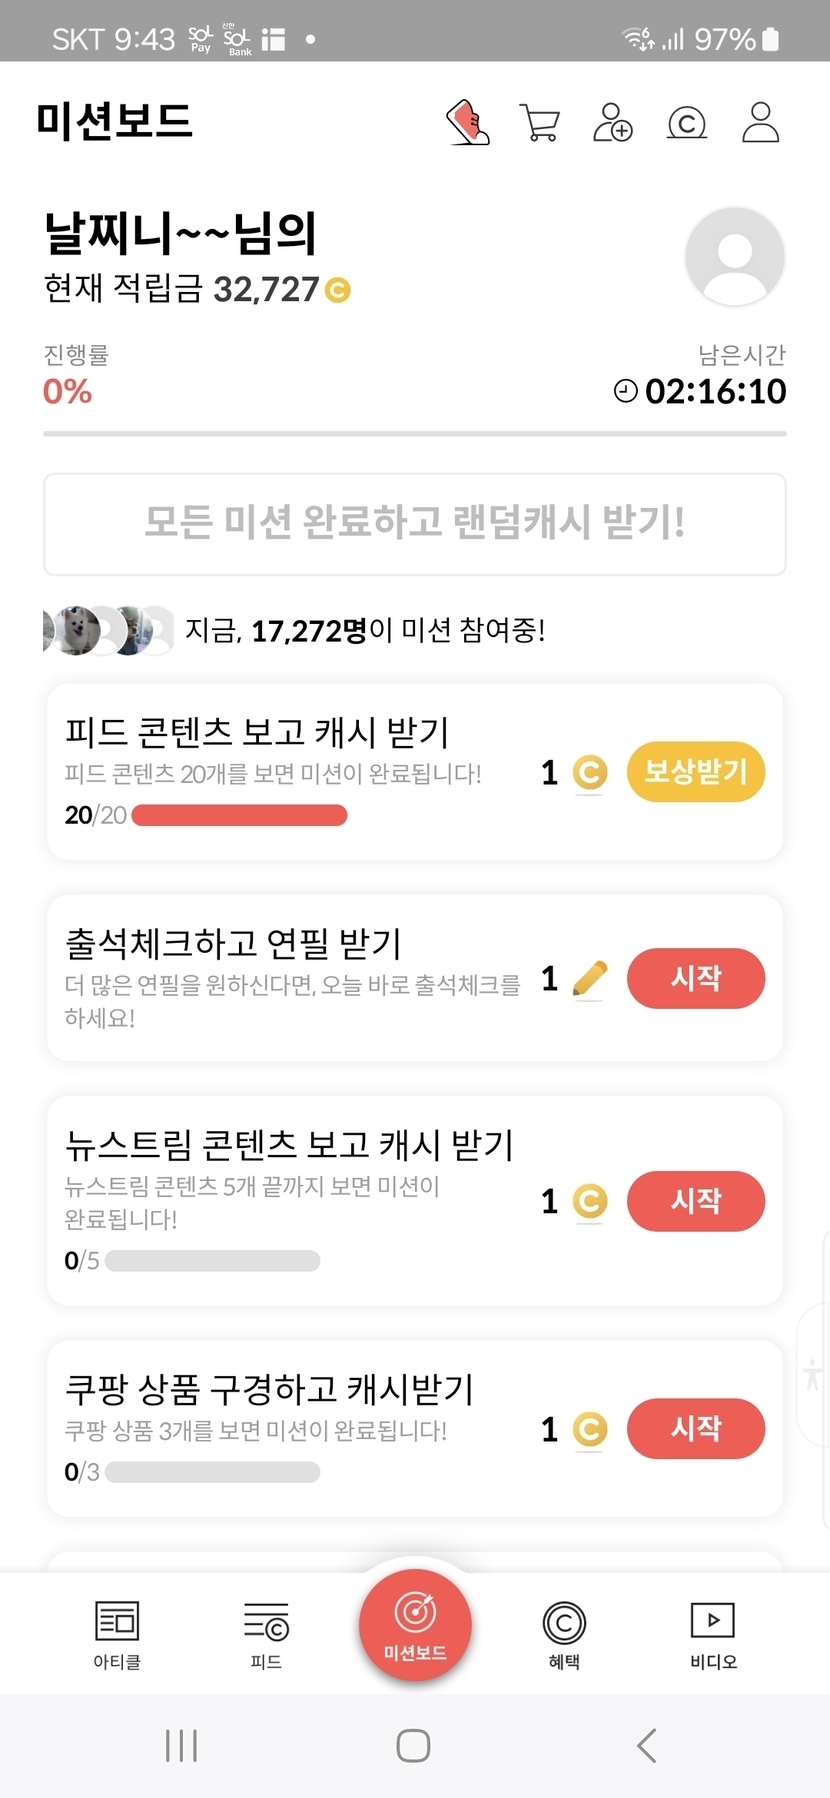The height and width of the screenshot is (1798, 830).
Task: Start the 출석체크 pencil mission
Action: (x=696, y=978)
